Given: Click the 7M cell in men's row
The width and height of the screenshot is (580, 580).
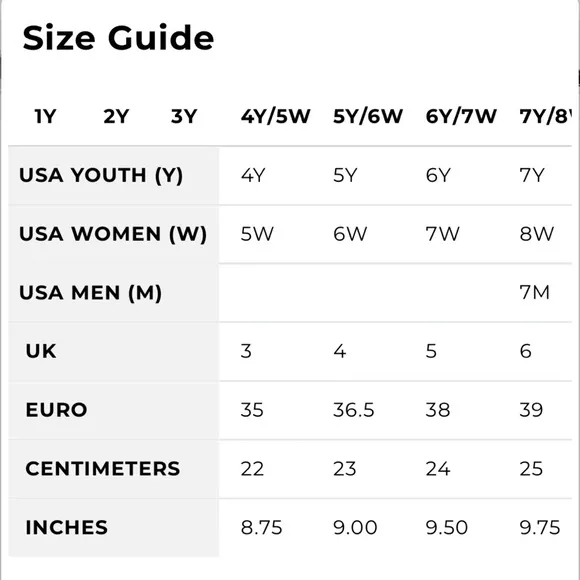Looking at the screenshot, I should [535, 293].
